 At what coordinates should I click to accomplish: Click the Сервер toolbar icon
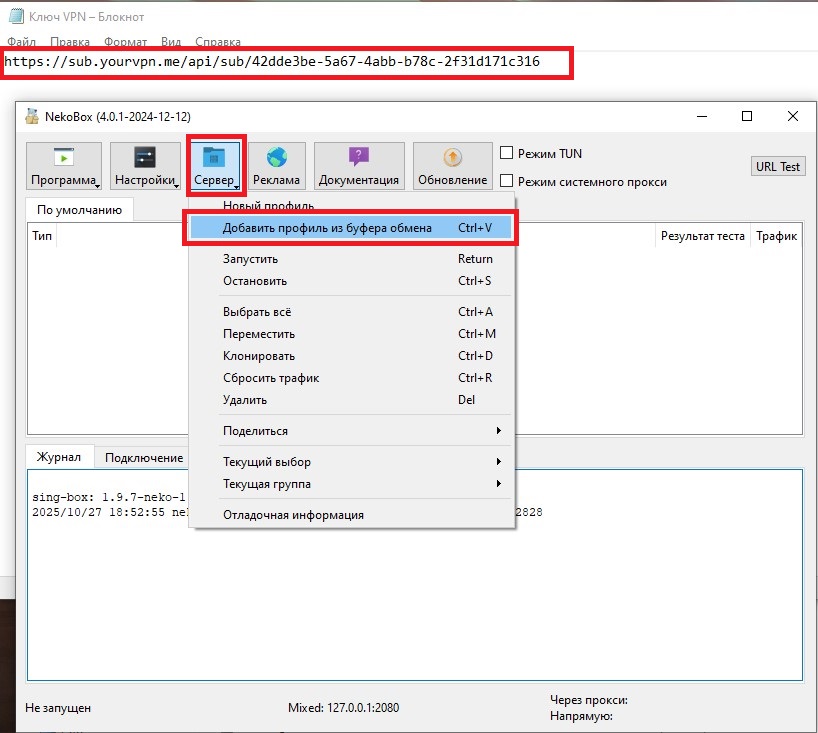pyautogui.click(x=214, y=158)
